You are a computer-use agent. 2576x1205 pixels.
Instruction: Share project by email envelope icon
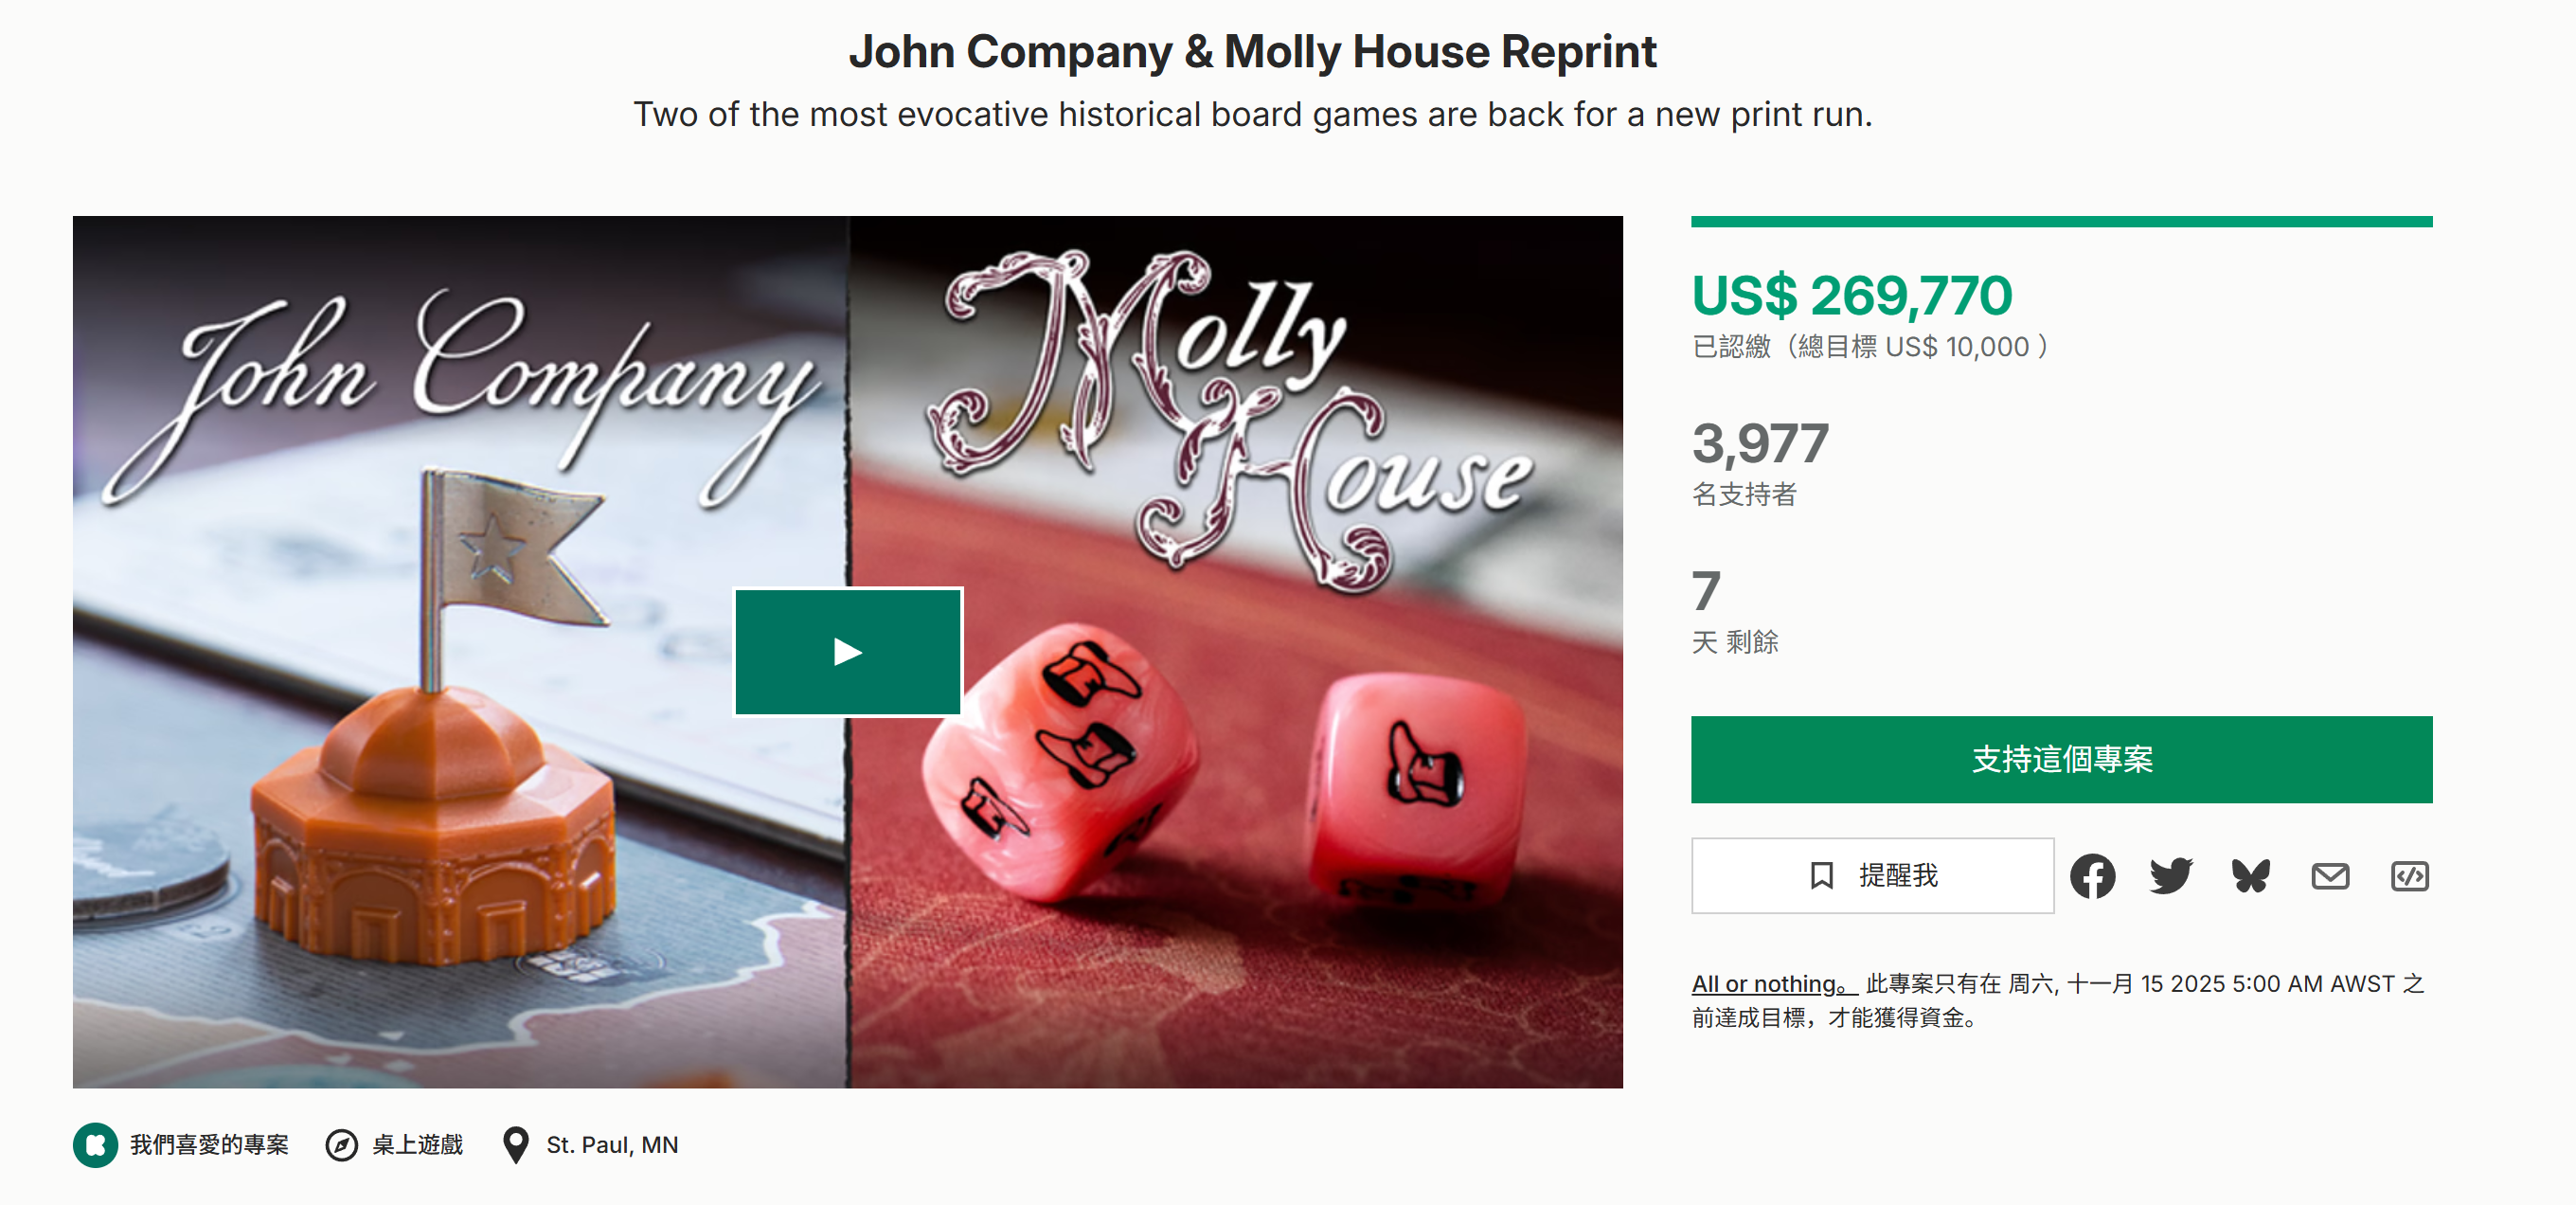point(2330,876)
